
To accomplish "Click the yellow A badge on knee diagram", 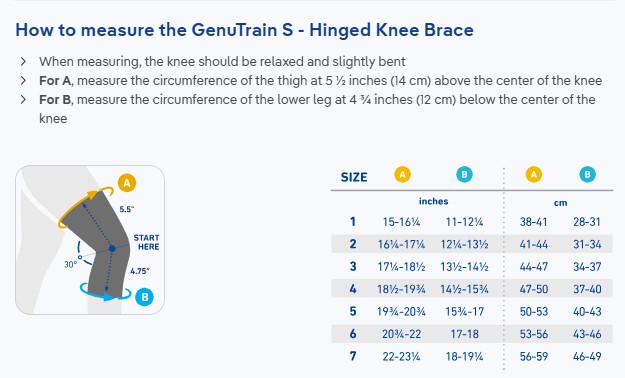I will (x=127, y=183).
